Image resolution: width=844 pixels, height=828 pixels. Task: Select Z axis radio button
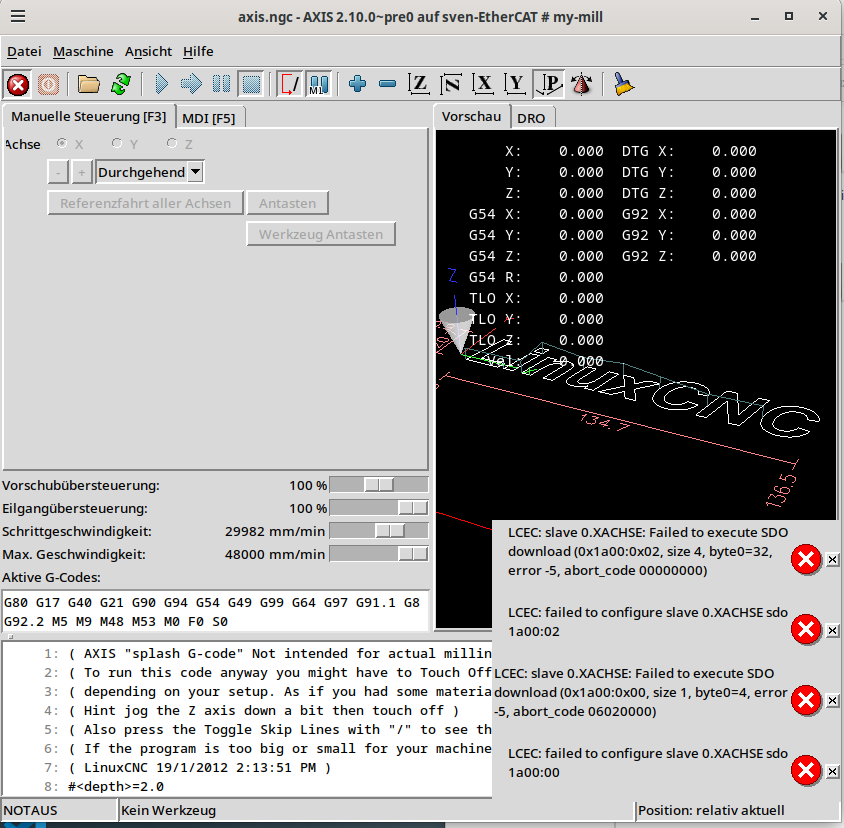(x=172, y=143)
